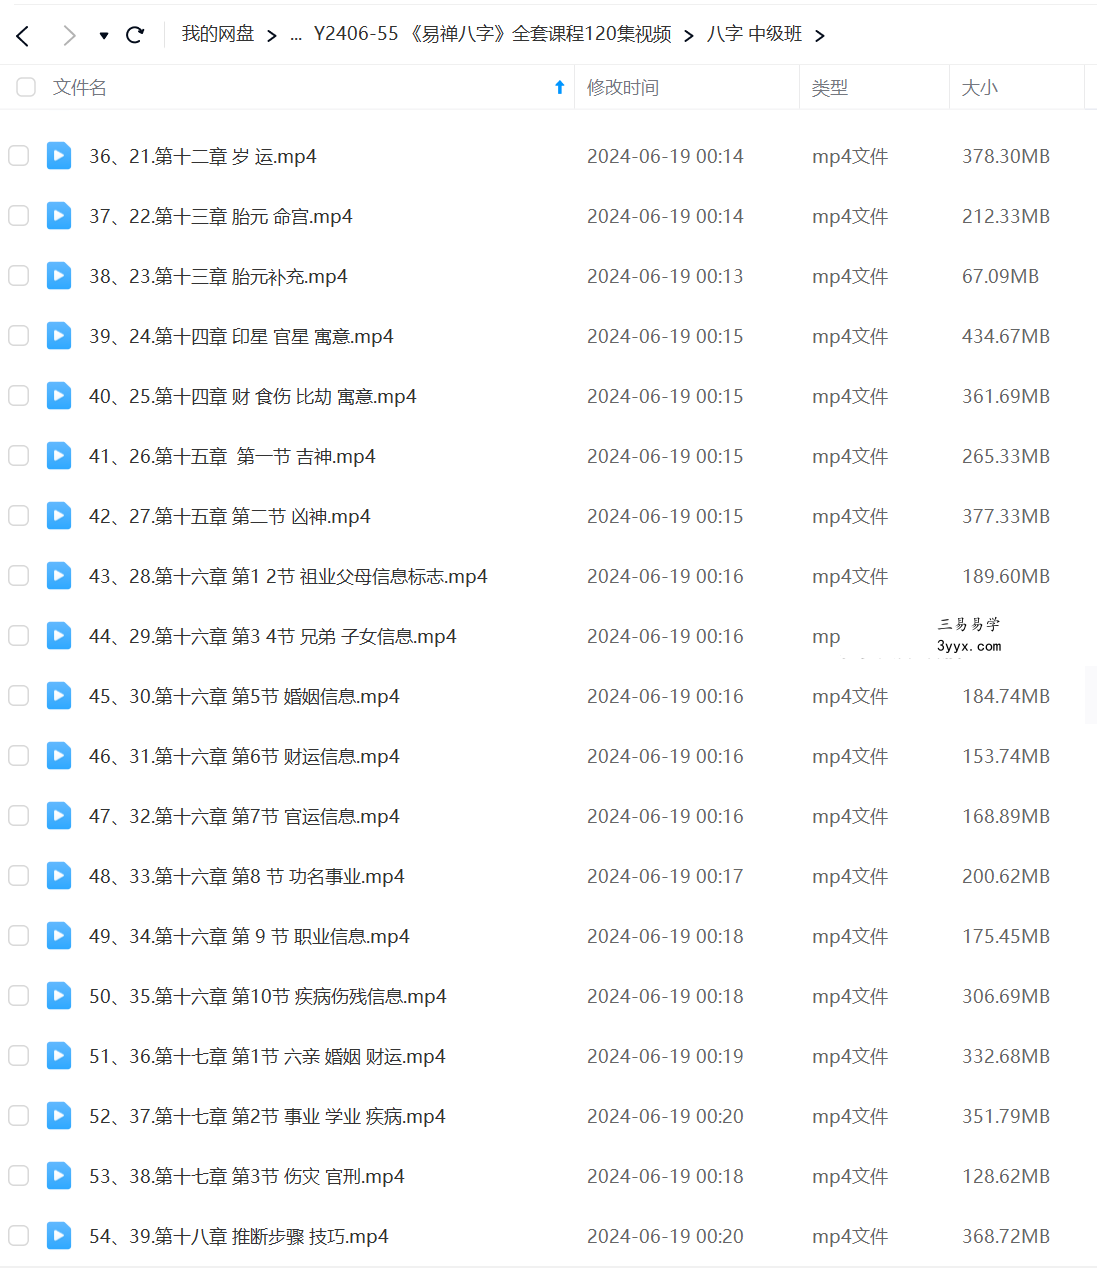This screenshot has height=1268, width=1097.
Task: Click video icon of 39、24 印星 官星 寓意.mp4
Action: pos(59,336)
